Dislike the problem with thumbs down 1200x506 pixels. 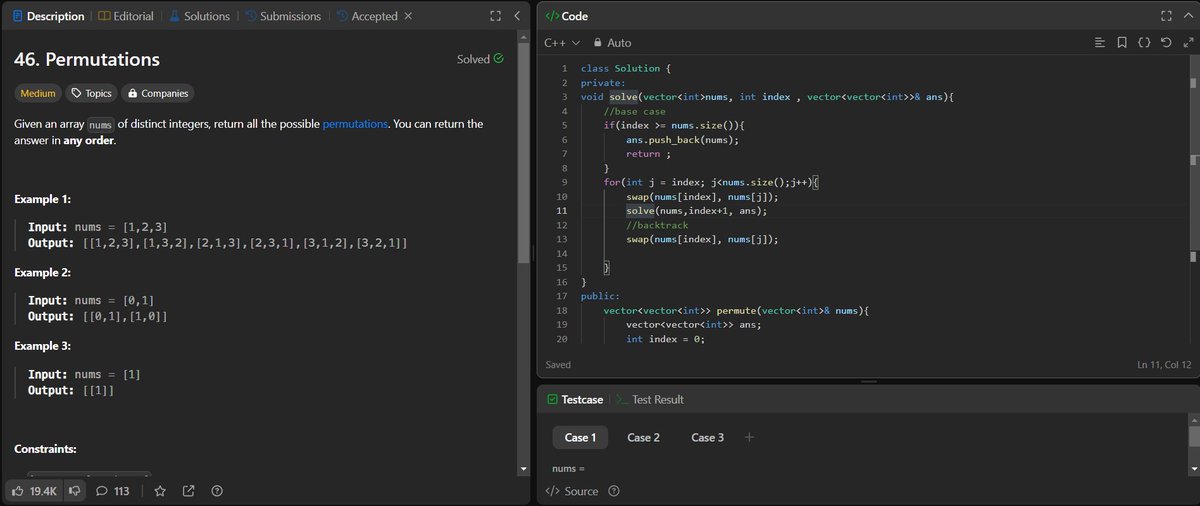point(74,491)
